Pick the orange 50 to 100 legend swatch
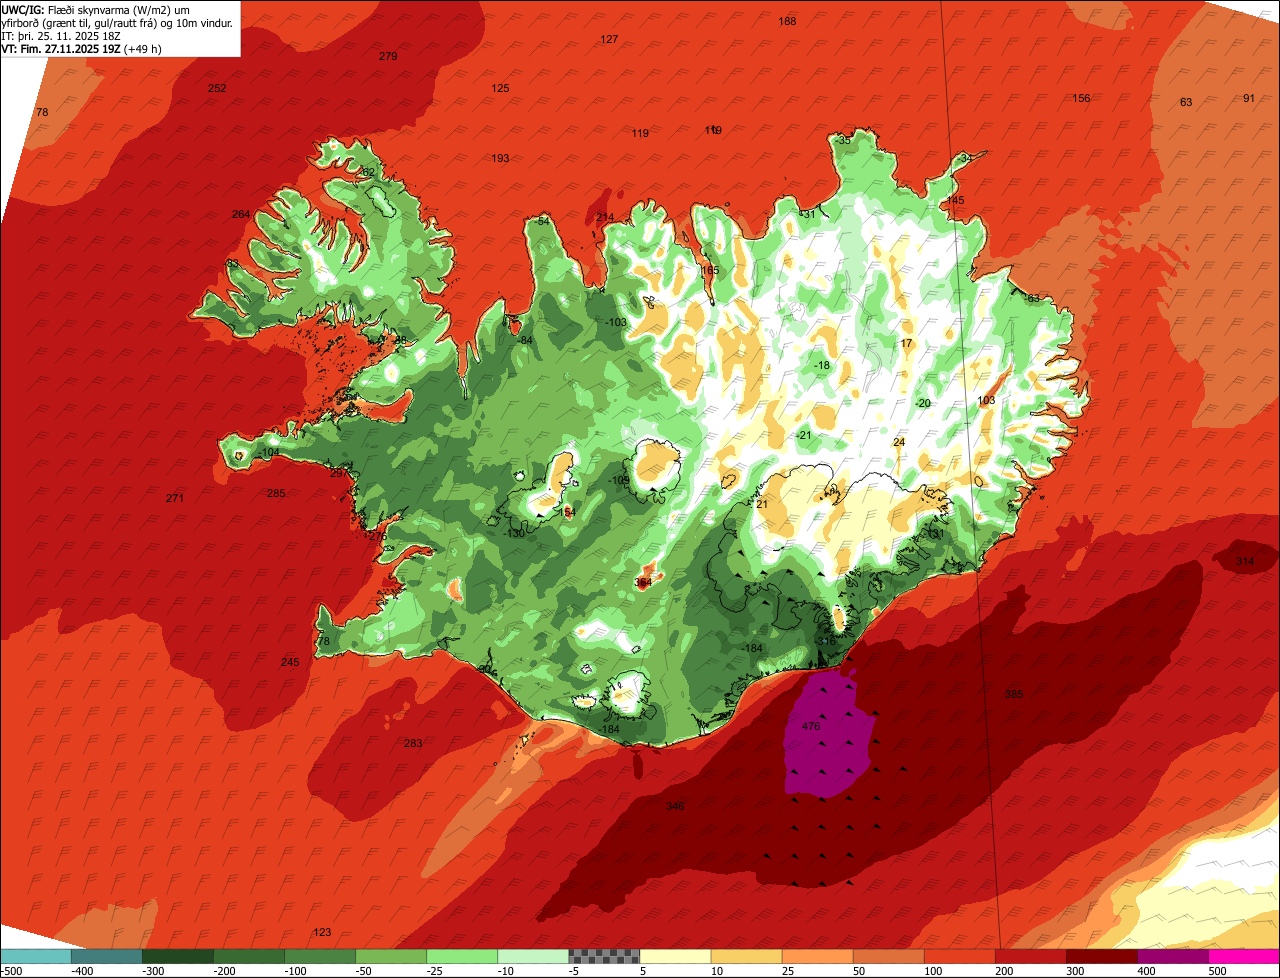Screen dimensions: 1280x978 click(888, 955)
